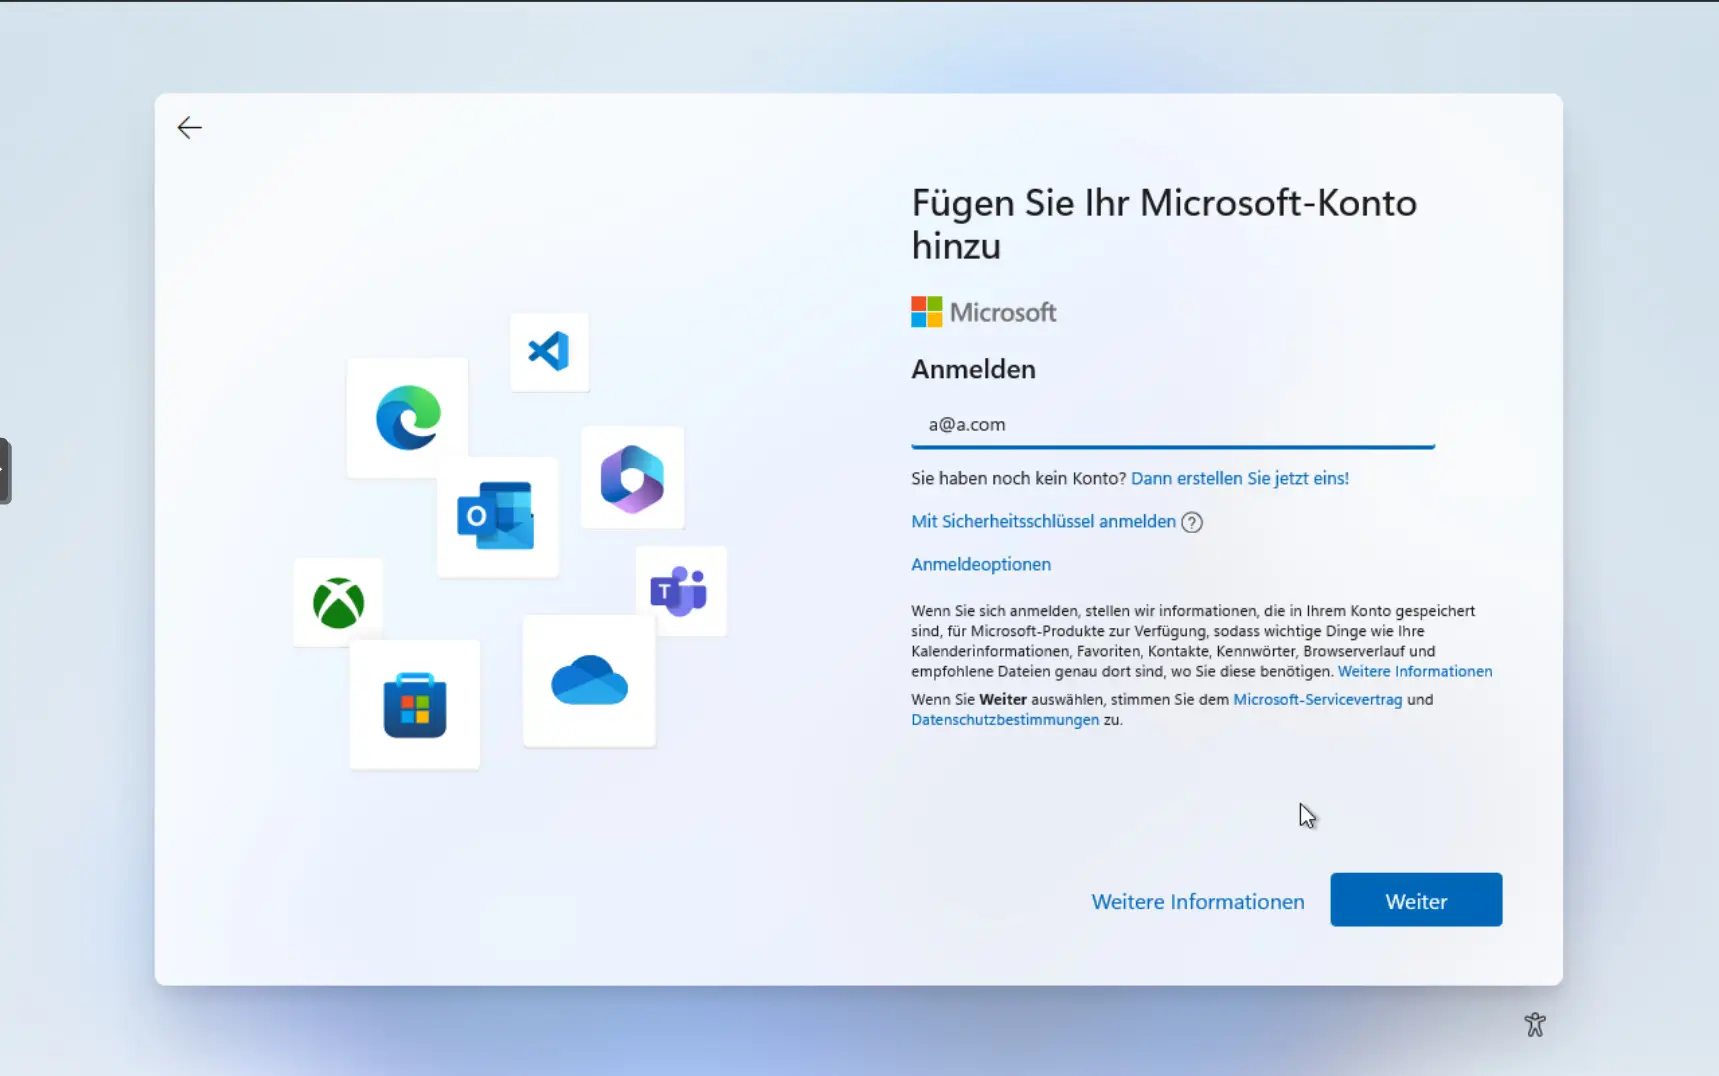Click 'Mit Sicherheitsschlüssel anmelden' link

point(1043,521)
